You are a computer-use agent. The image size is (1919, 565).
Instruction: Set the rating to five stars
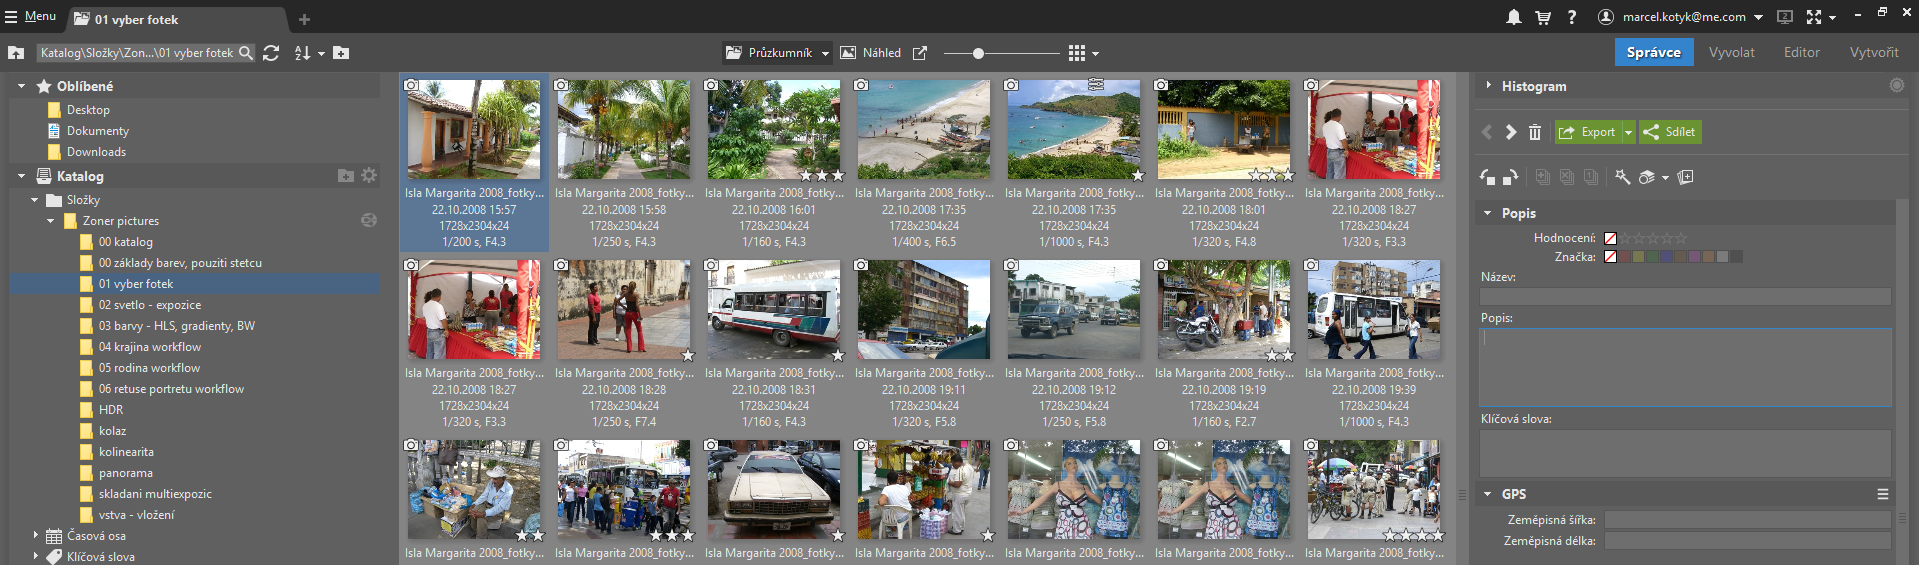pos(1681,238)
